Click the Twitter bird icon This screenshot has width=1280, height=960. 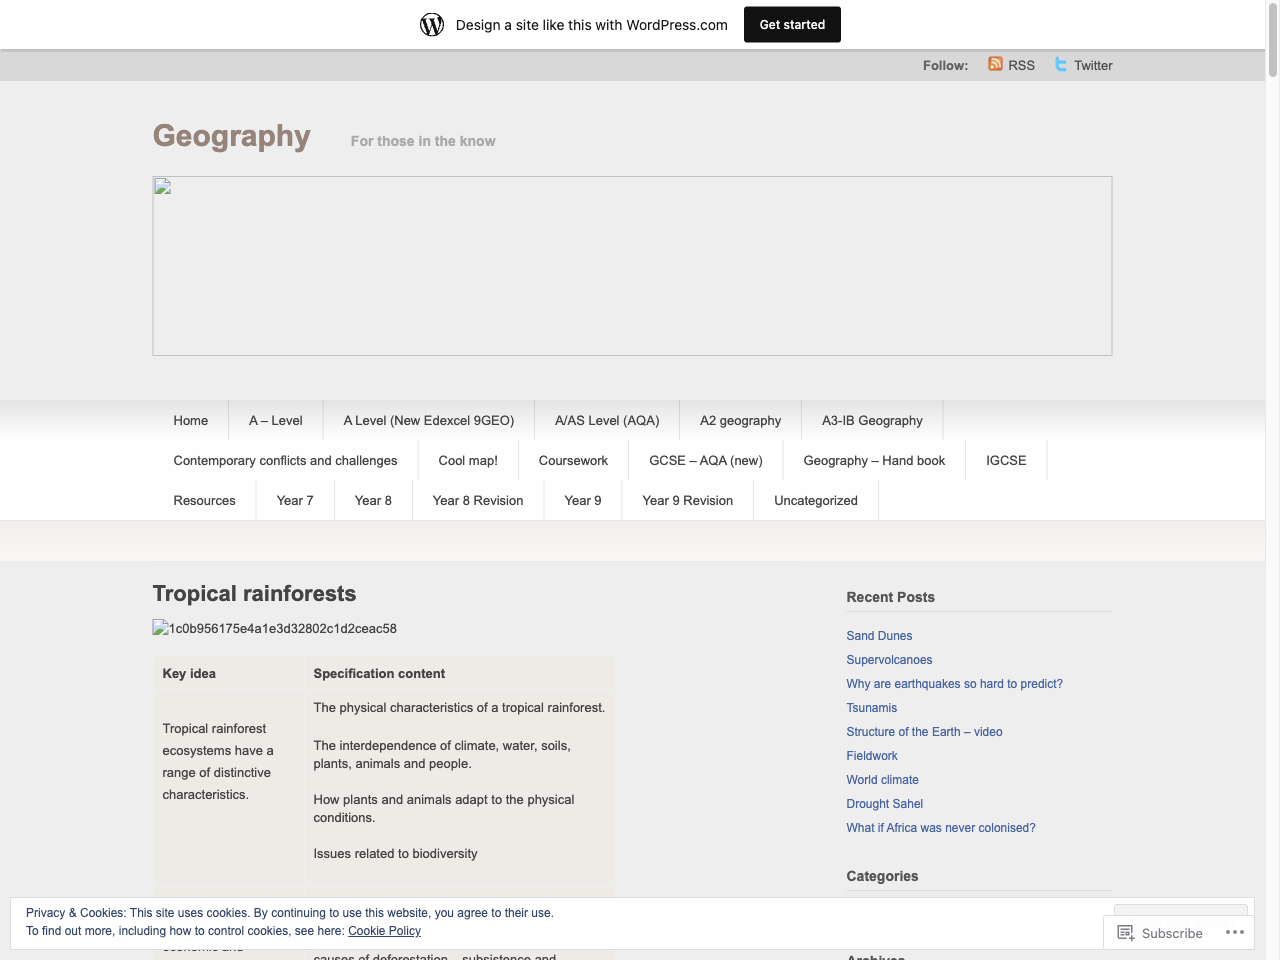[x=1061, y=64]
